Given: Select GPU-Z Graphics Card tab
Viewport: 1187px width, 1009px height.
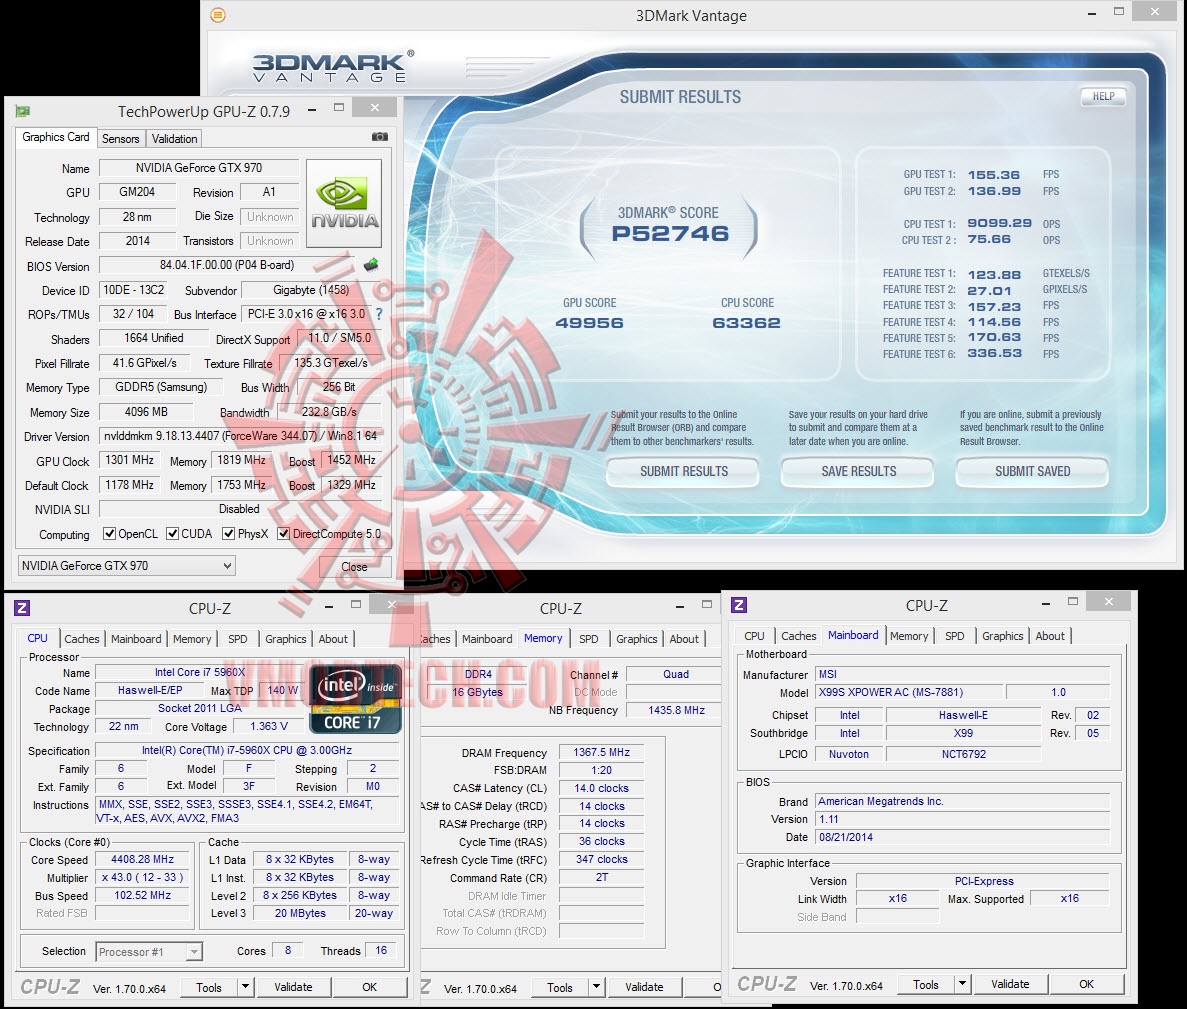Looking at the screenshot, I should pos(56,137).
